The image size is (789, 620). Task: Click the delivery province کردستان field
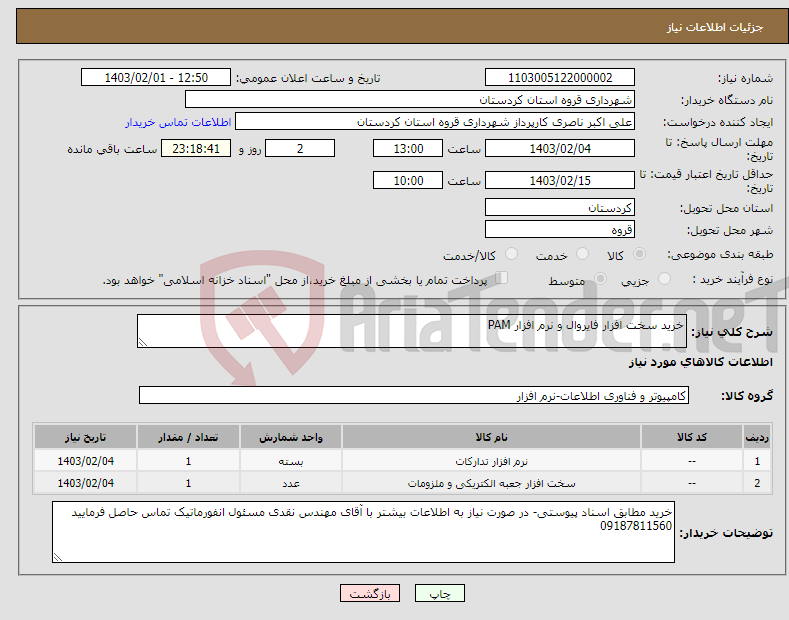point(560,207)
